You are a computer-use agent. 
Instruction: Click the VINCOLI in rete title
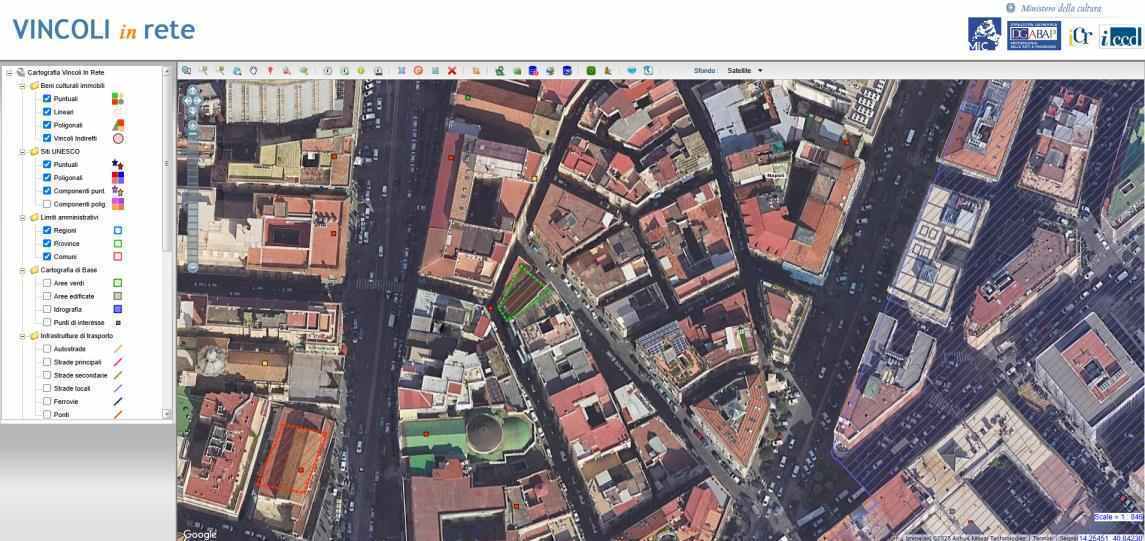[x=103, y=30]
